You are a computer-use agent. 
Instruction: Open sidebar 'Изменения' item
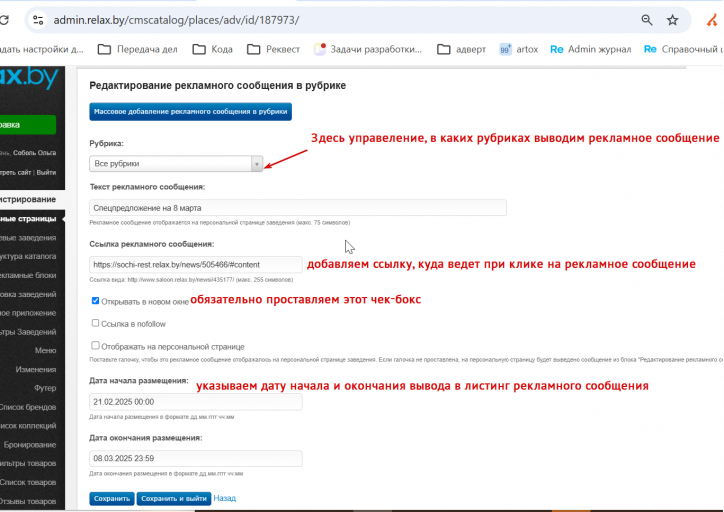coord(36,369)
